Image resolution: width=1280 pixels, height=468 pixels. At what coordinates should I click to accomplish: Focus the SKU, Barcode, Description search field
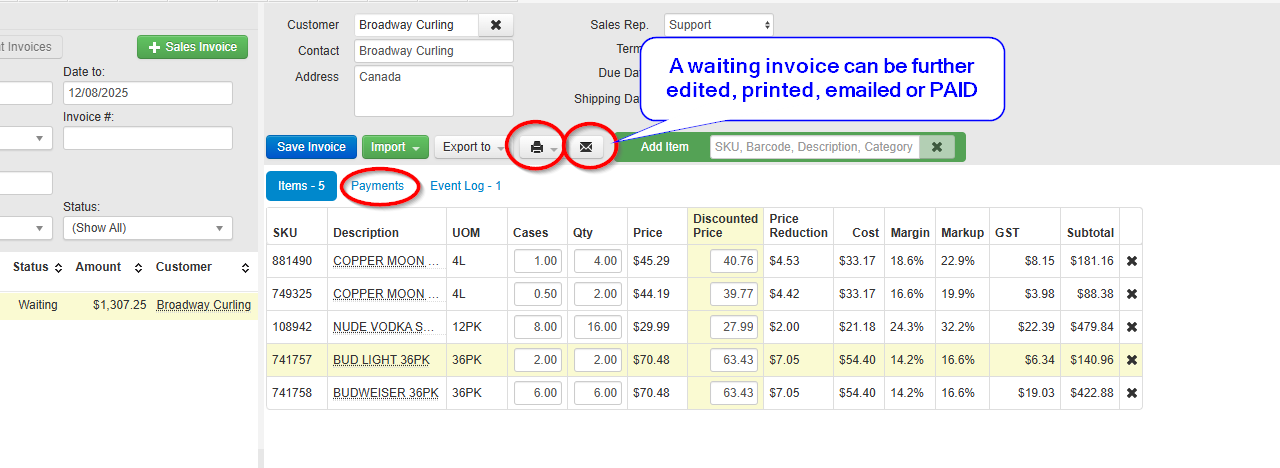coord(815,147)
